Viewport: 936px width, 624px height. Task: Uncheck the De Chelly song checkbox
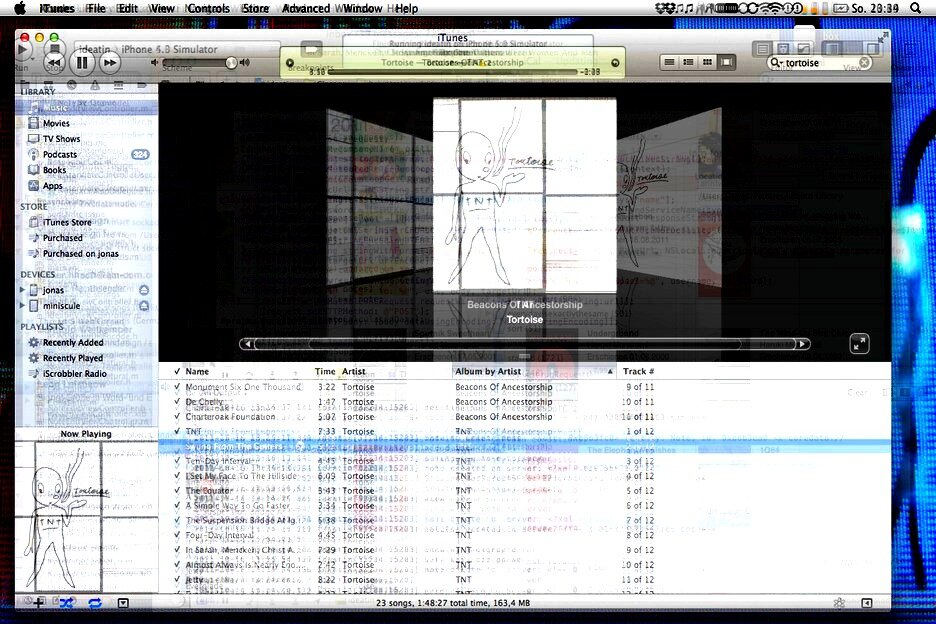[177, 402]
